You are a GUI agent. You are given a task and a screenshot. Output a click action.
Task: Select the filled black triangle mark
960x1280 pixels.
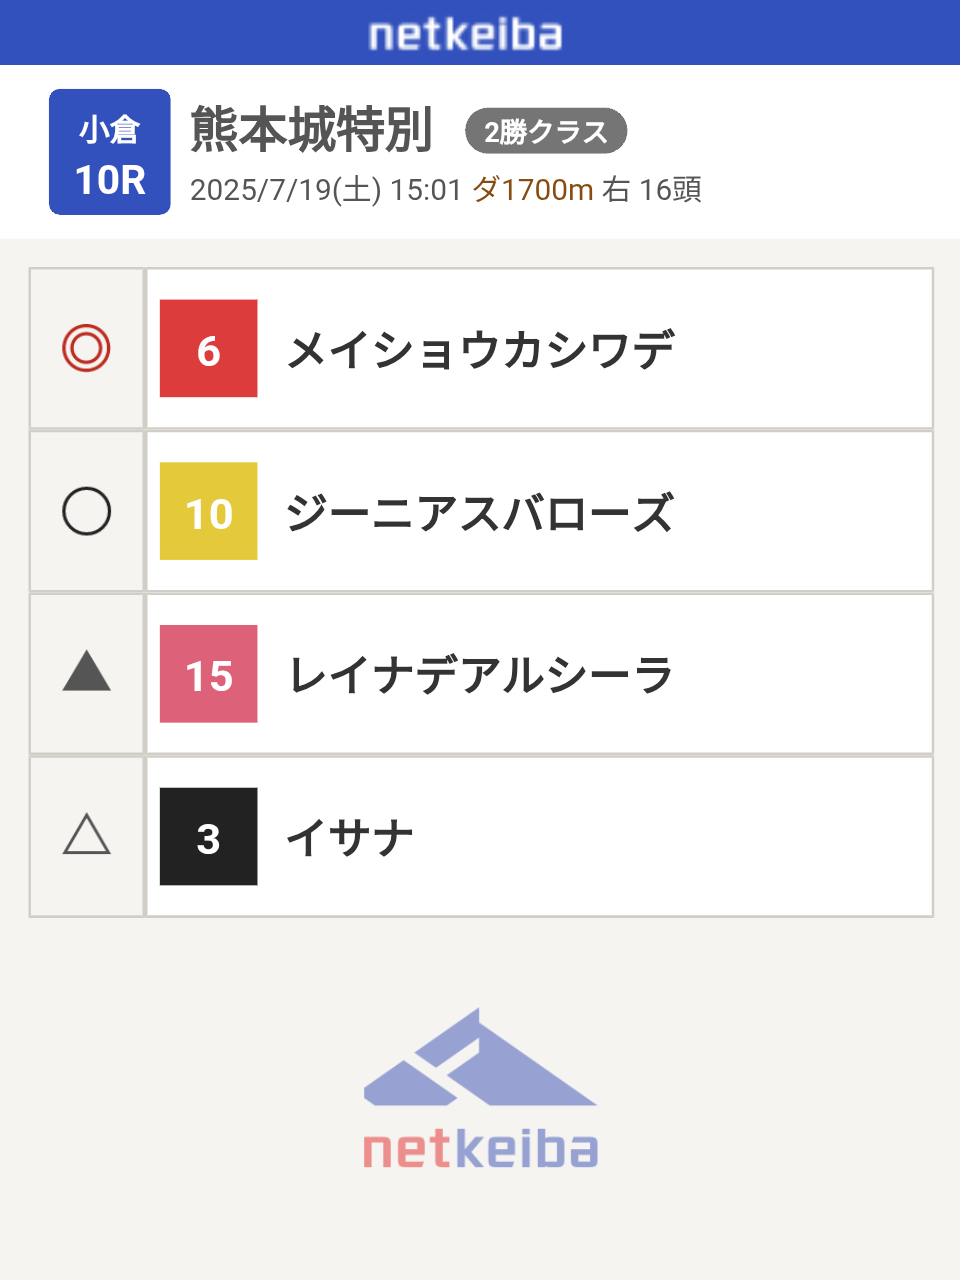(86, 671)
